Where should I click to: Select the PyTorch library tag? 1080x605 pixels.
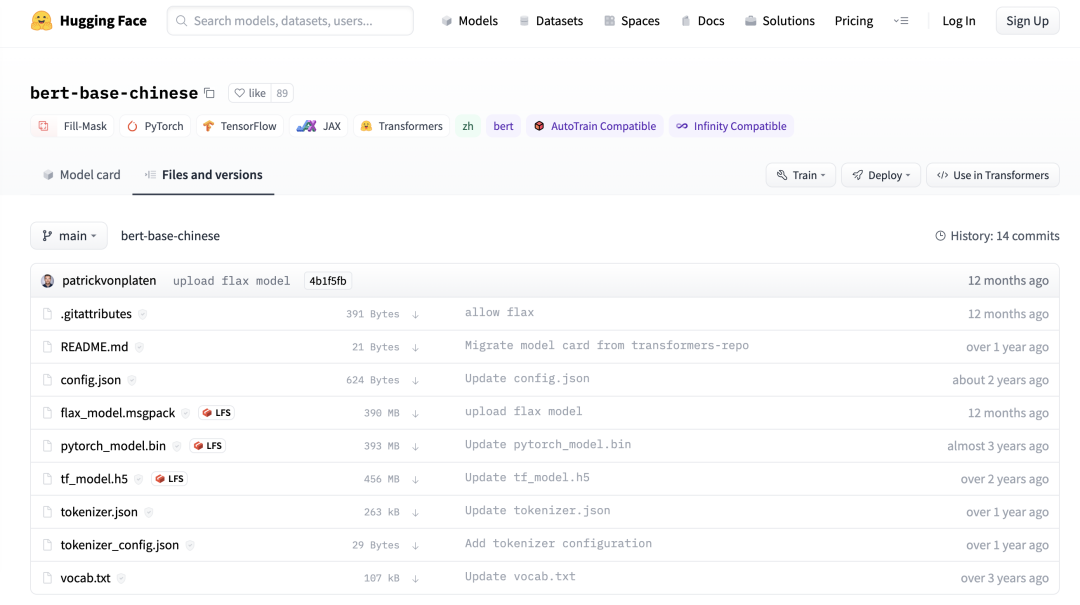[x=155, y=126]
